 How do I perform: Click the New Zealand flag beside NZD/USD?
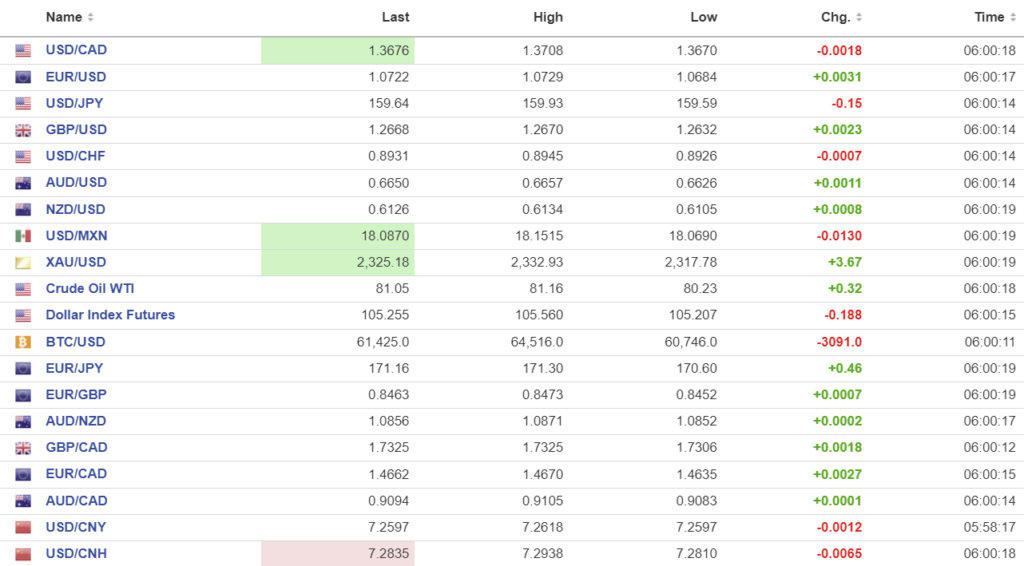(x=23, y=209)
